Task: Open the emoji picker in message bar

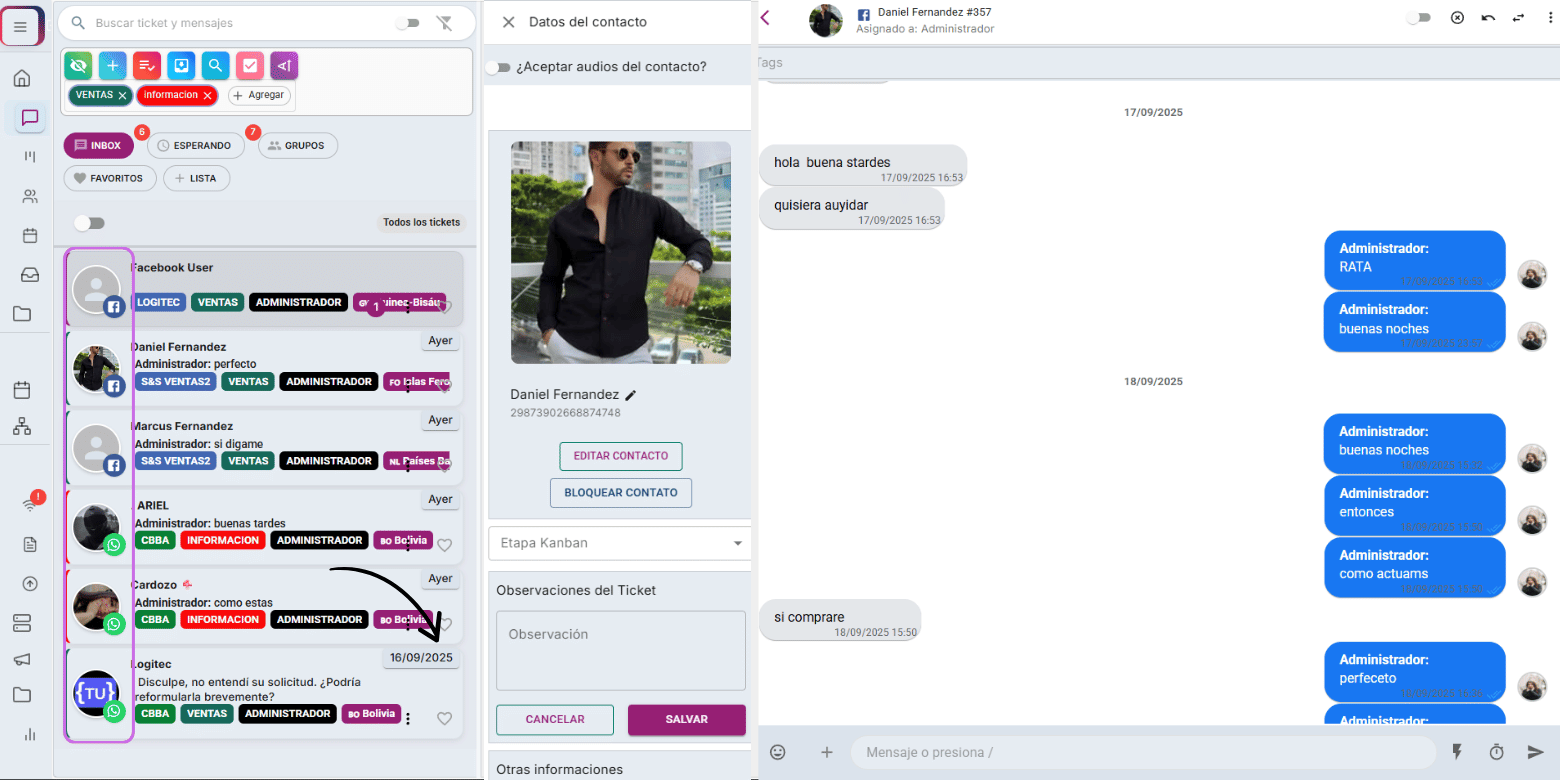Action: 777,752
